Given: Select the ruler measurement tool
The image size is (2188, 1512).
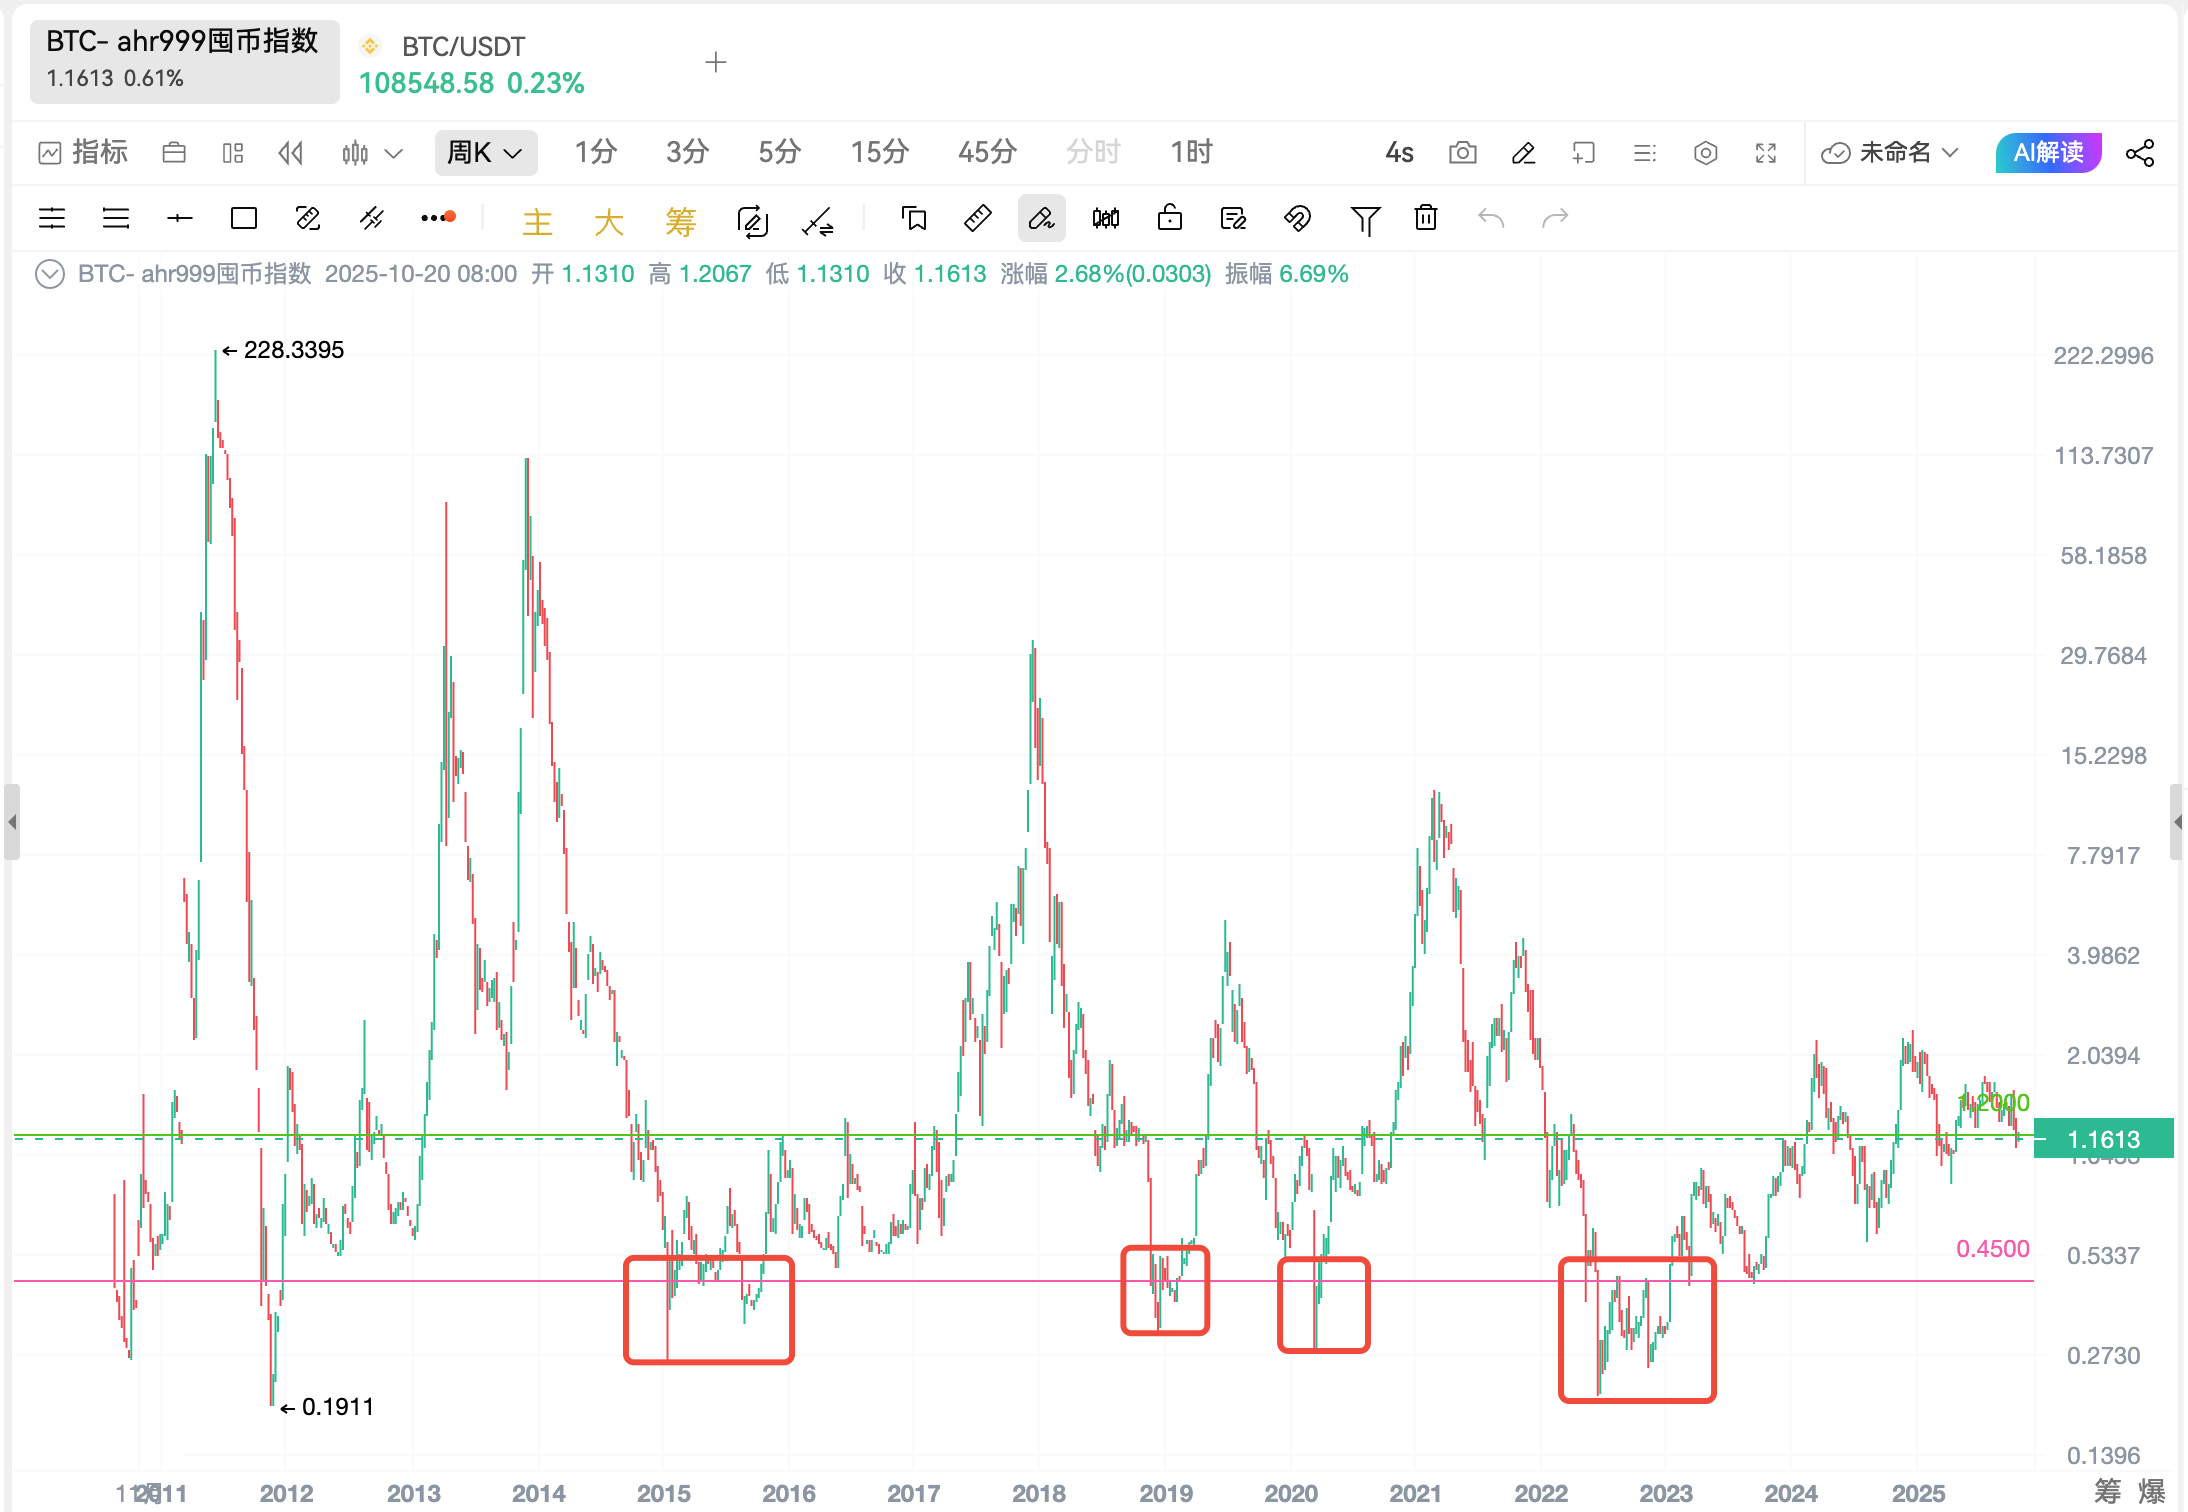Looking at the screenshot, I should [977, 218].
